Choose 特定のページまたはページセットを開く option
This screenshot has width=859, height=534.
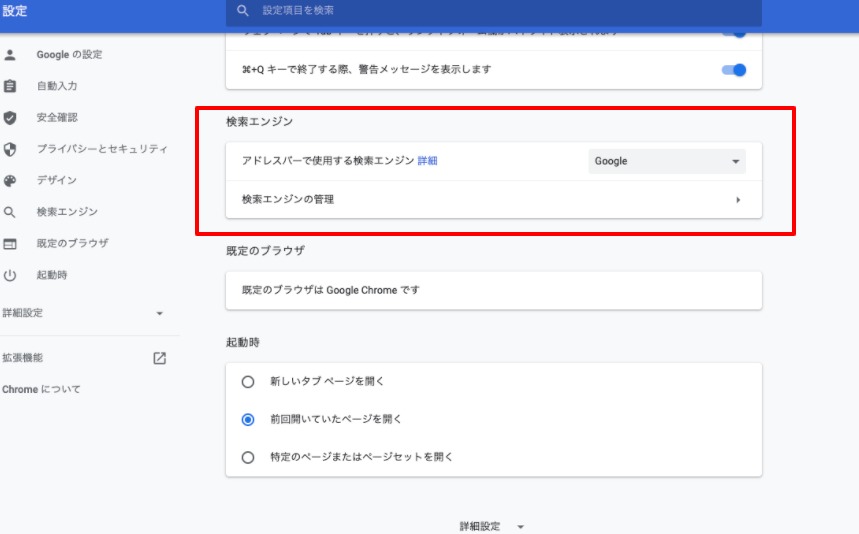pyautogui.click(x=248, y=457)
